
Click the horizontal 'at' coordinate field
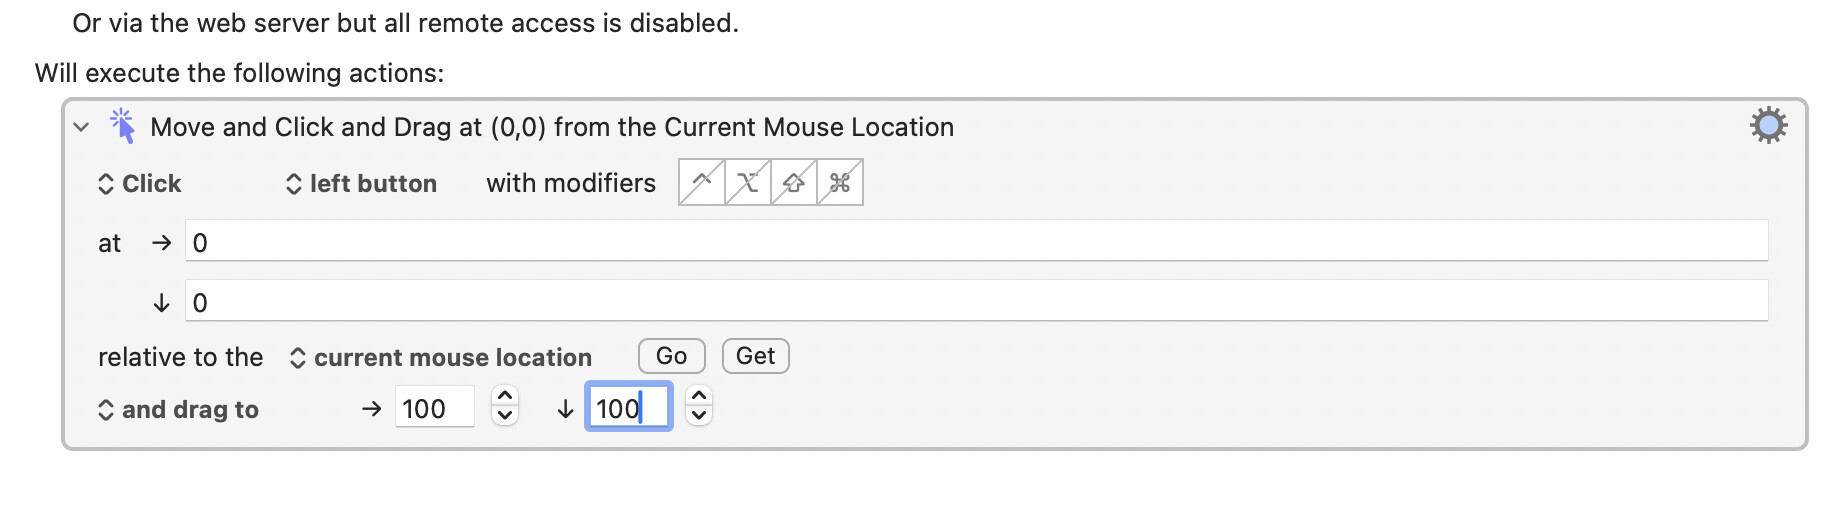976,242
